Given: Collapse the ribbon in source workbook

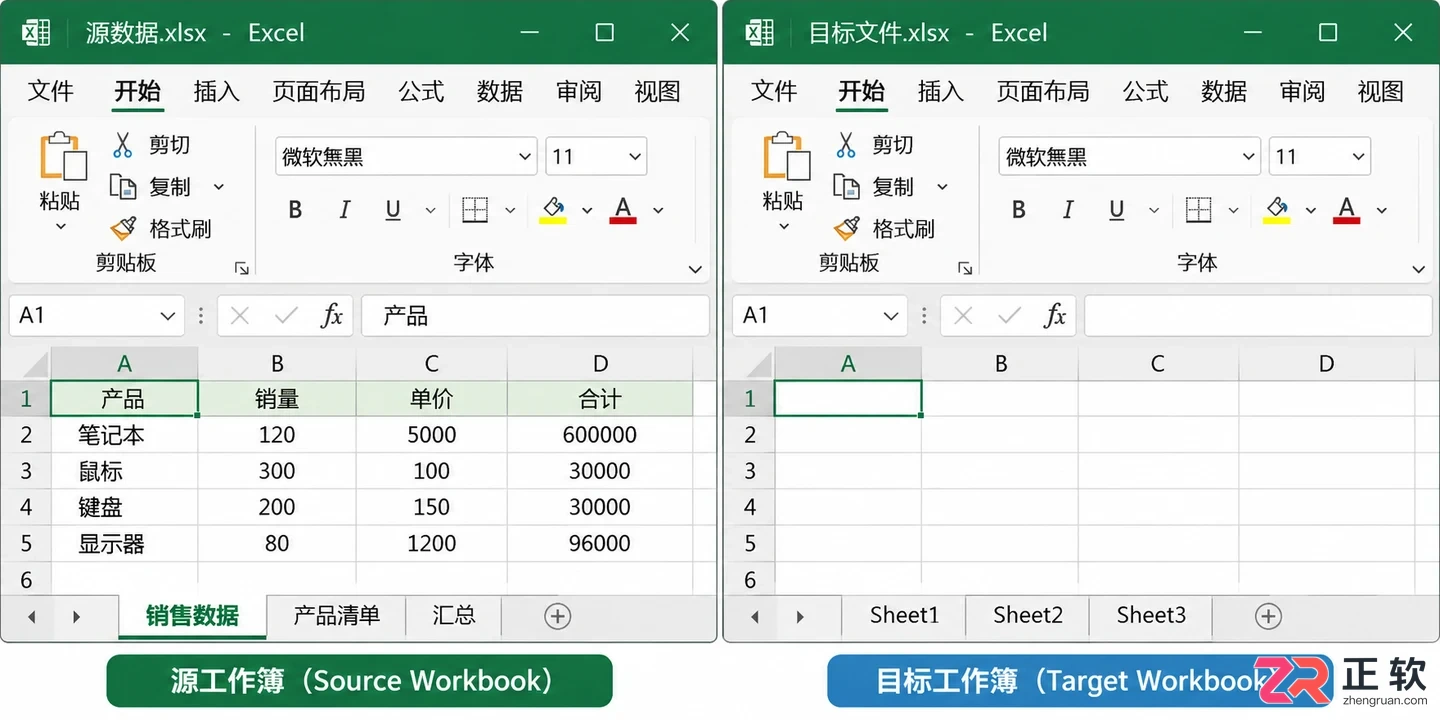Looking at the screenshot, I should coord(695,269).
